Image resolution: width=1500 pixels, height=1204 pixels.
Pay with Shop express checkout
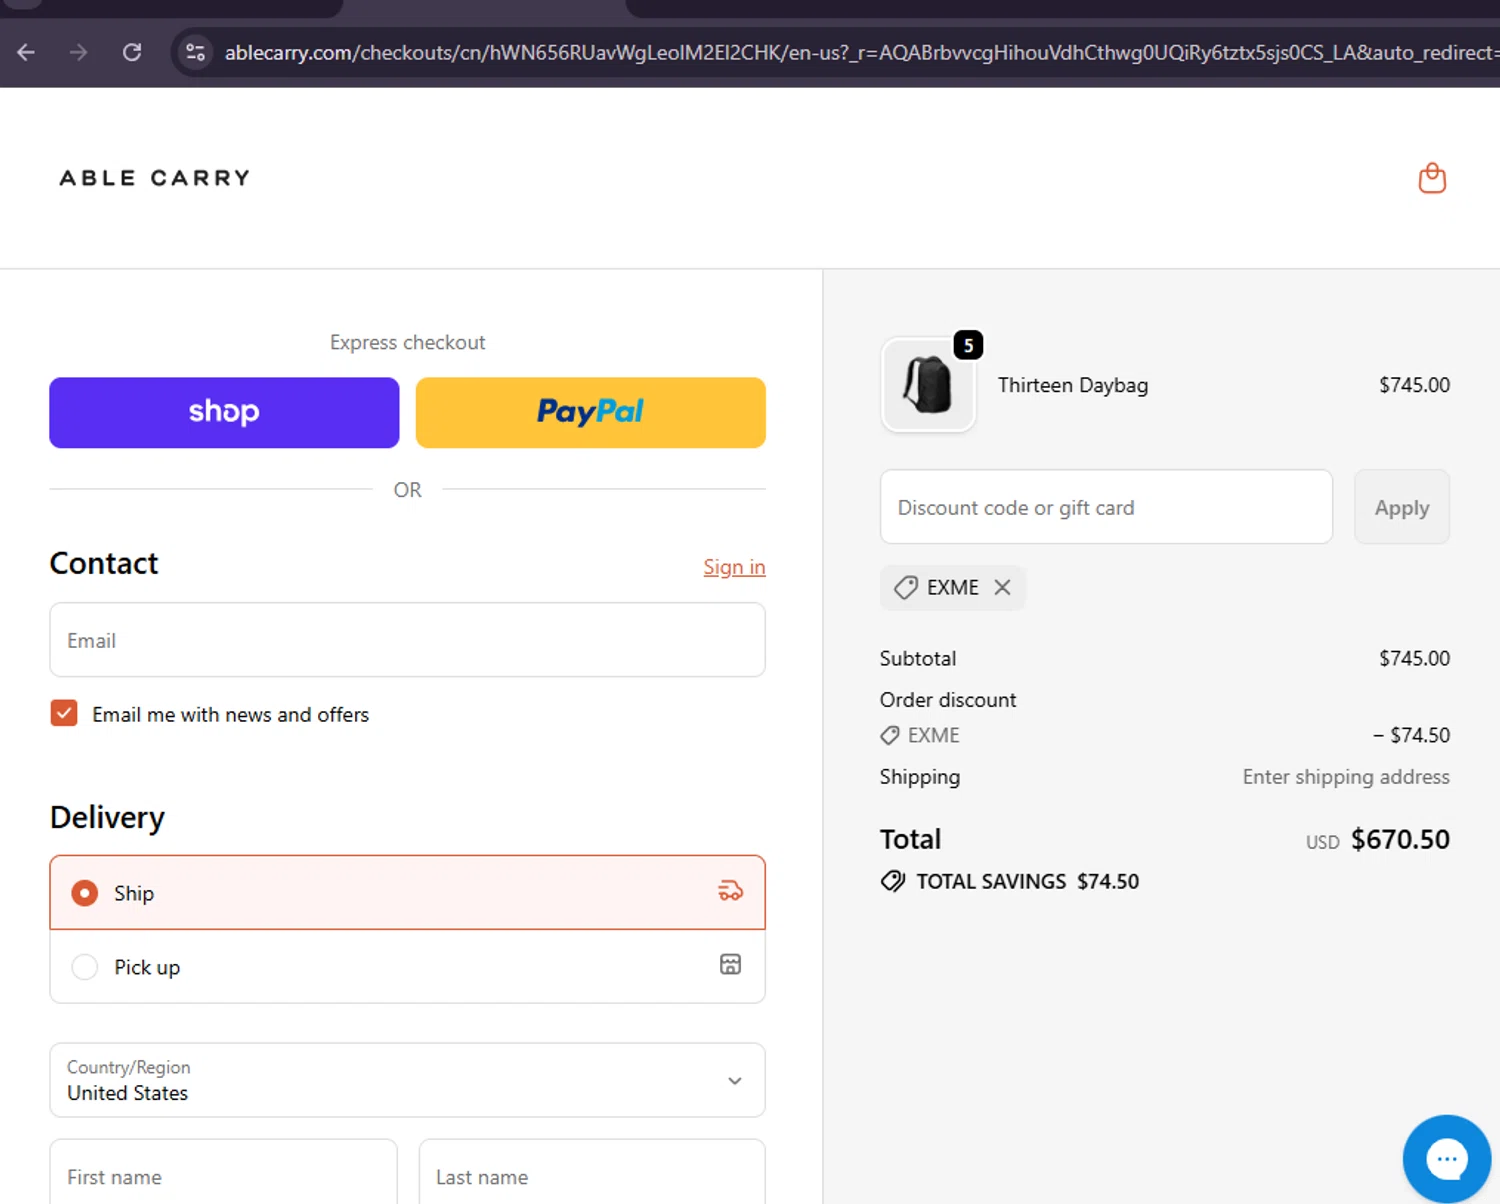pyautogui.click(x=224, y=412)
